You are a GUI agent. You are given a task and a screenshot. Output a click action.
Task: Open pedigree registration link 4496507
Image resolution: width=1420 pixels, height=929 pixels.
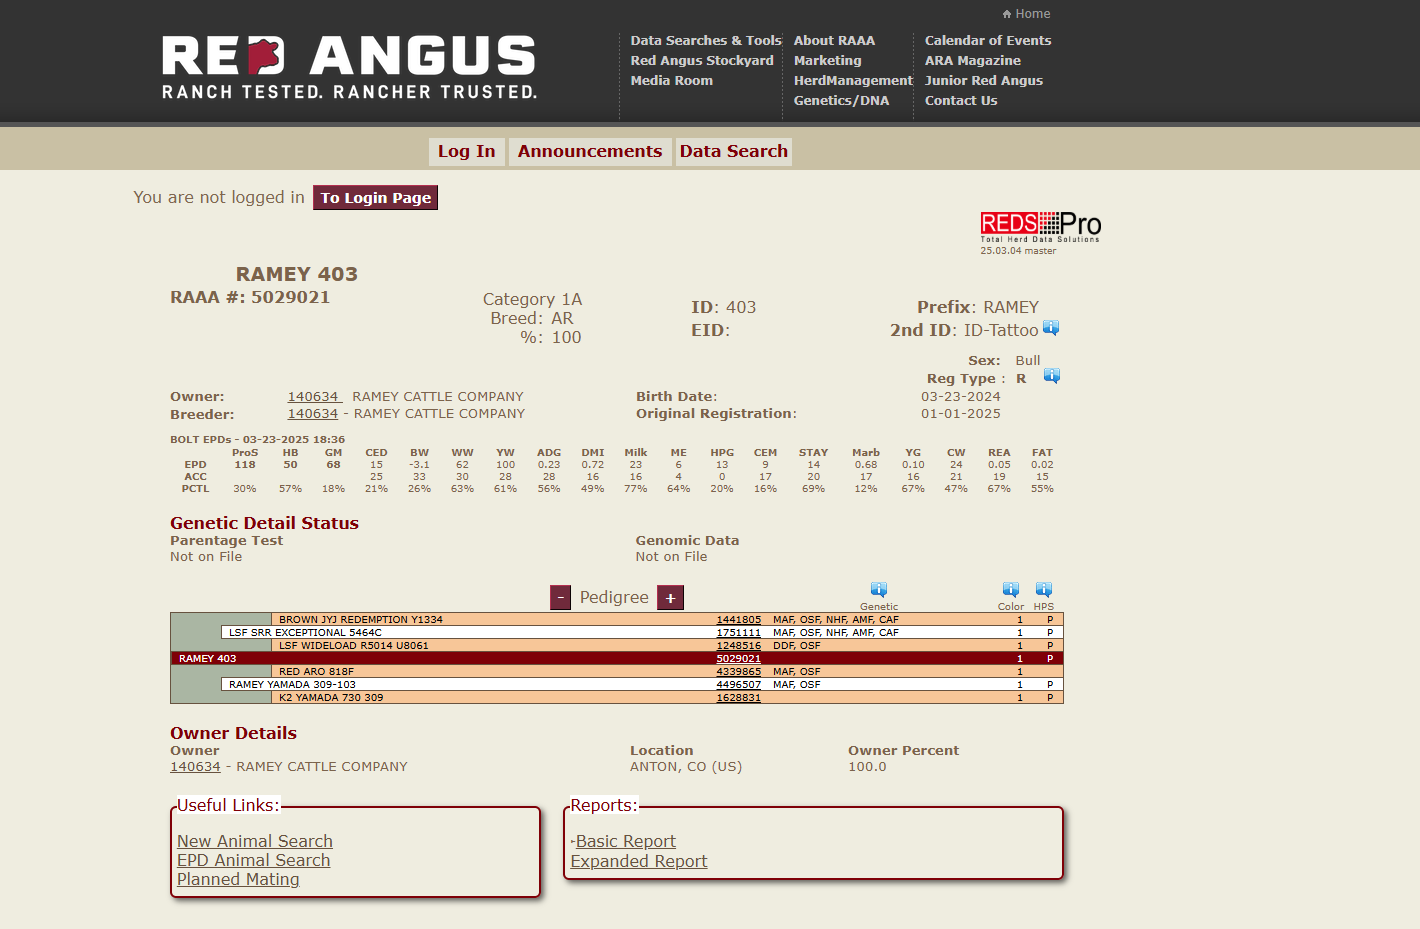tap(738, 685)
